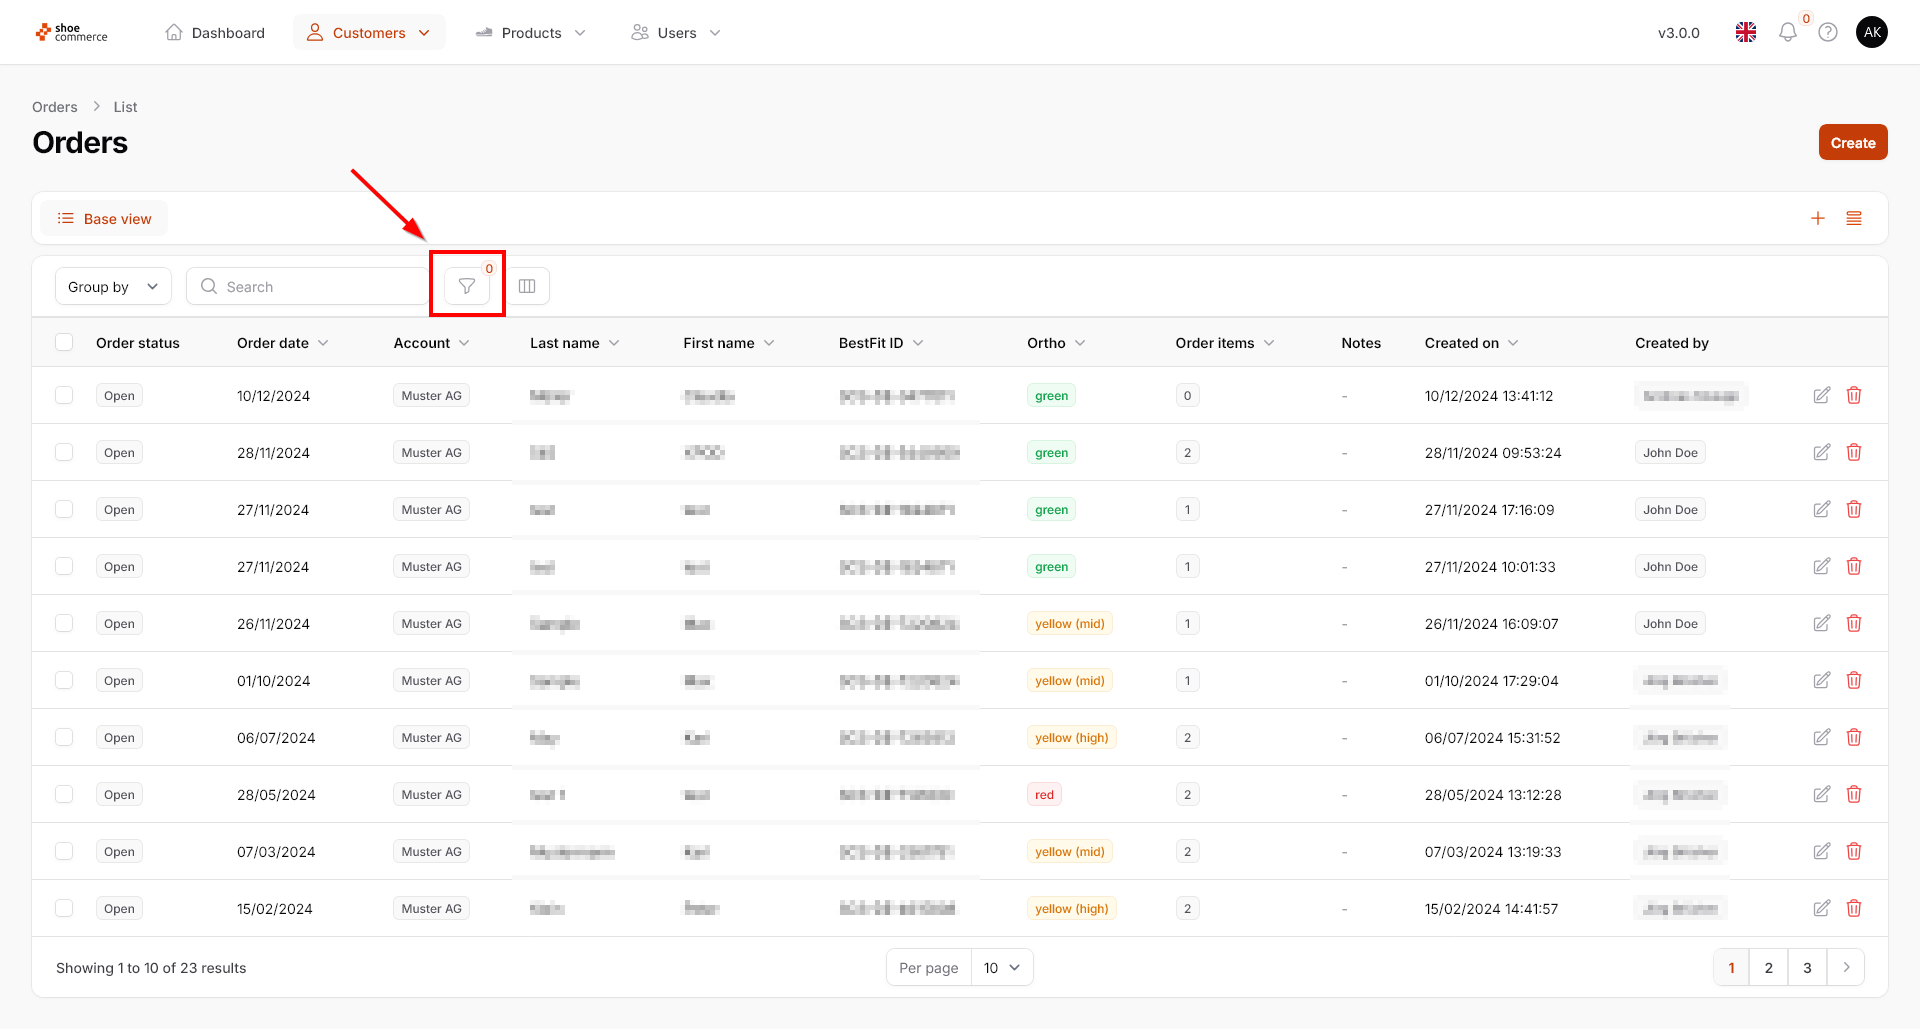Edit the order dated 10/12/2024
Viewport: 1920px width, 1029px height.
[1822, 395]
